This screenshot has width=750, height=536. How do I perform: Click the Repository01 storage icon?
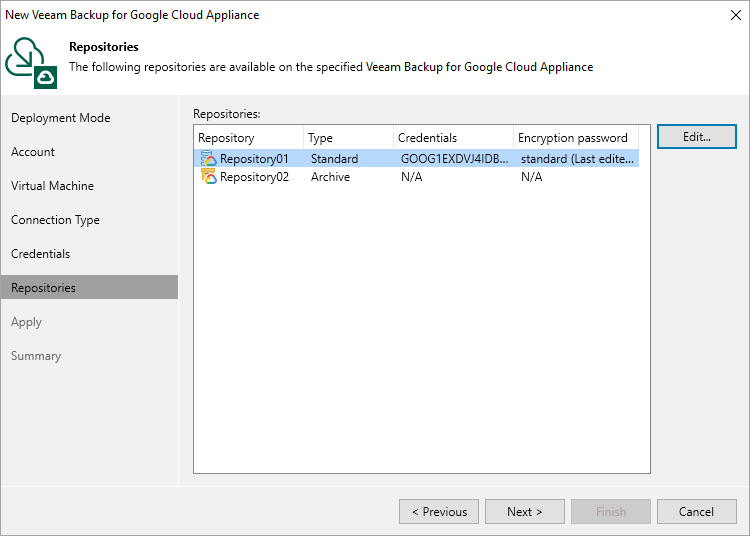point(208,158)
